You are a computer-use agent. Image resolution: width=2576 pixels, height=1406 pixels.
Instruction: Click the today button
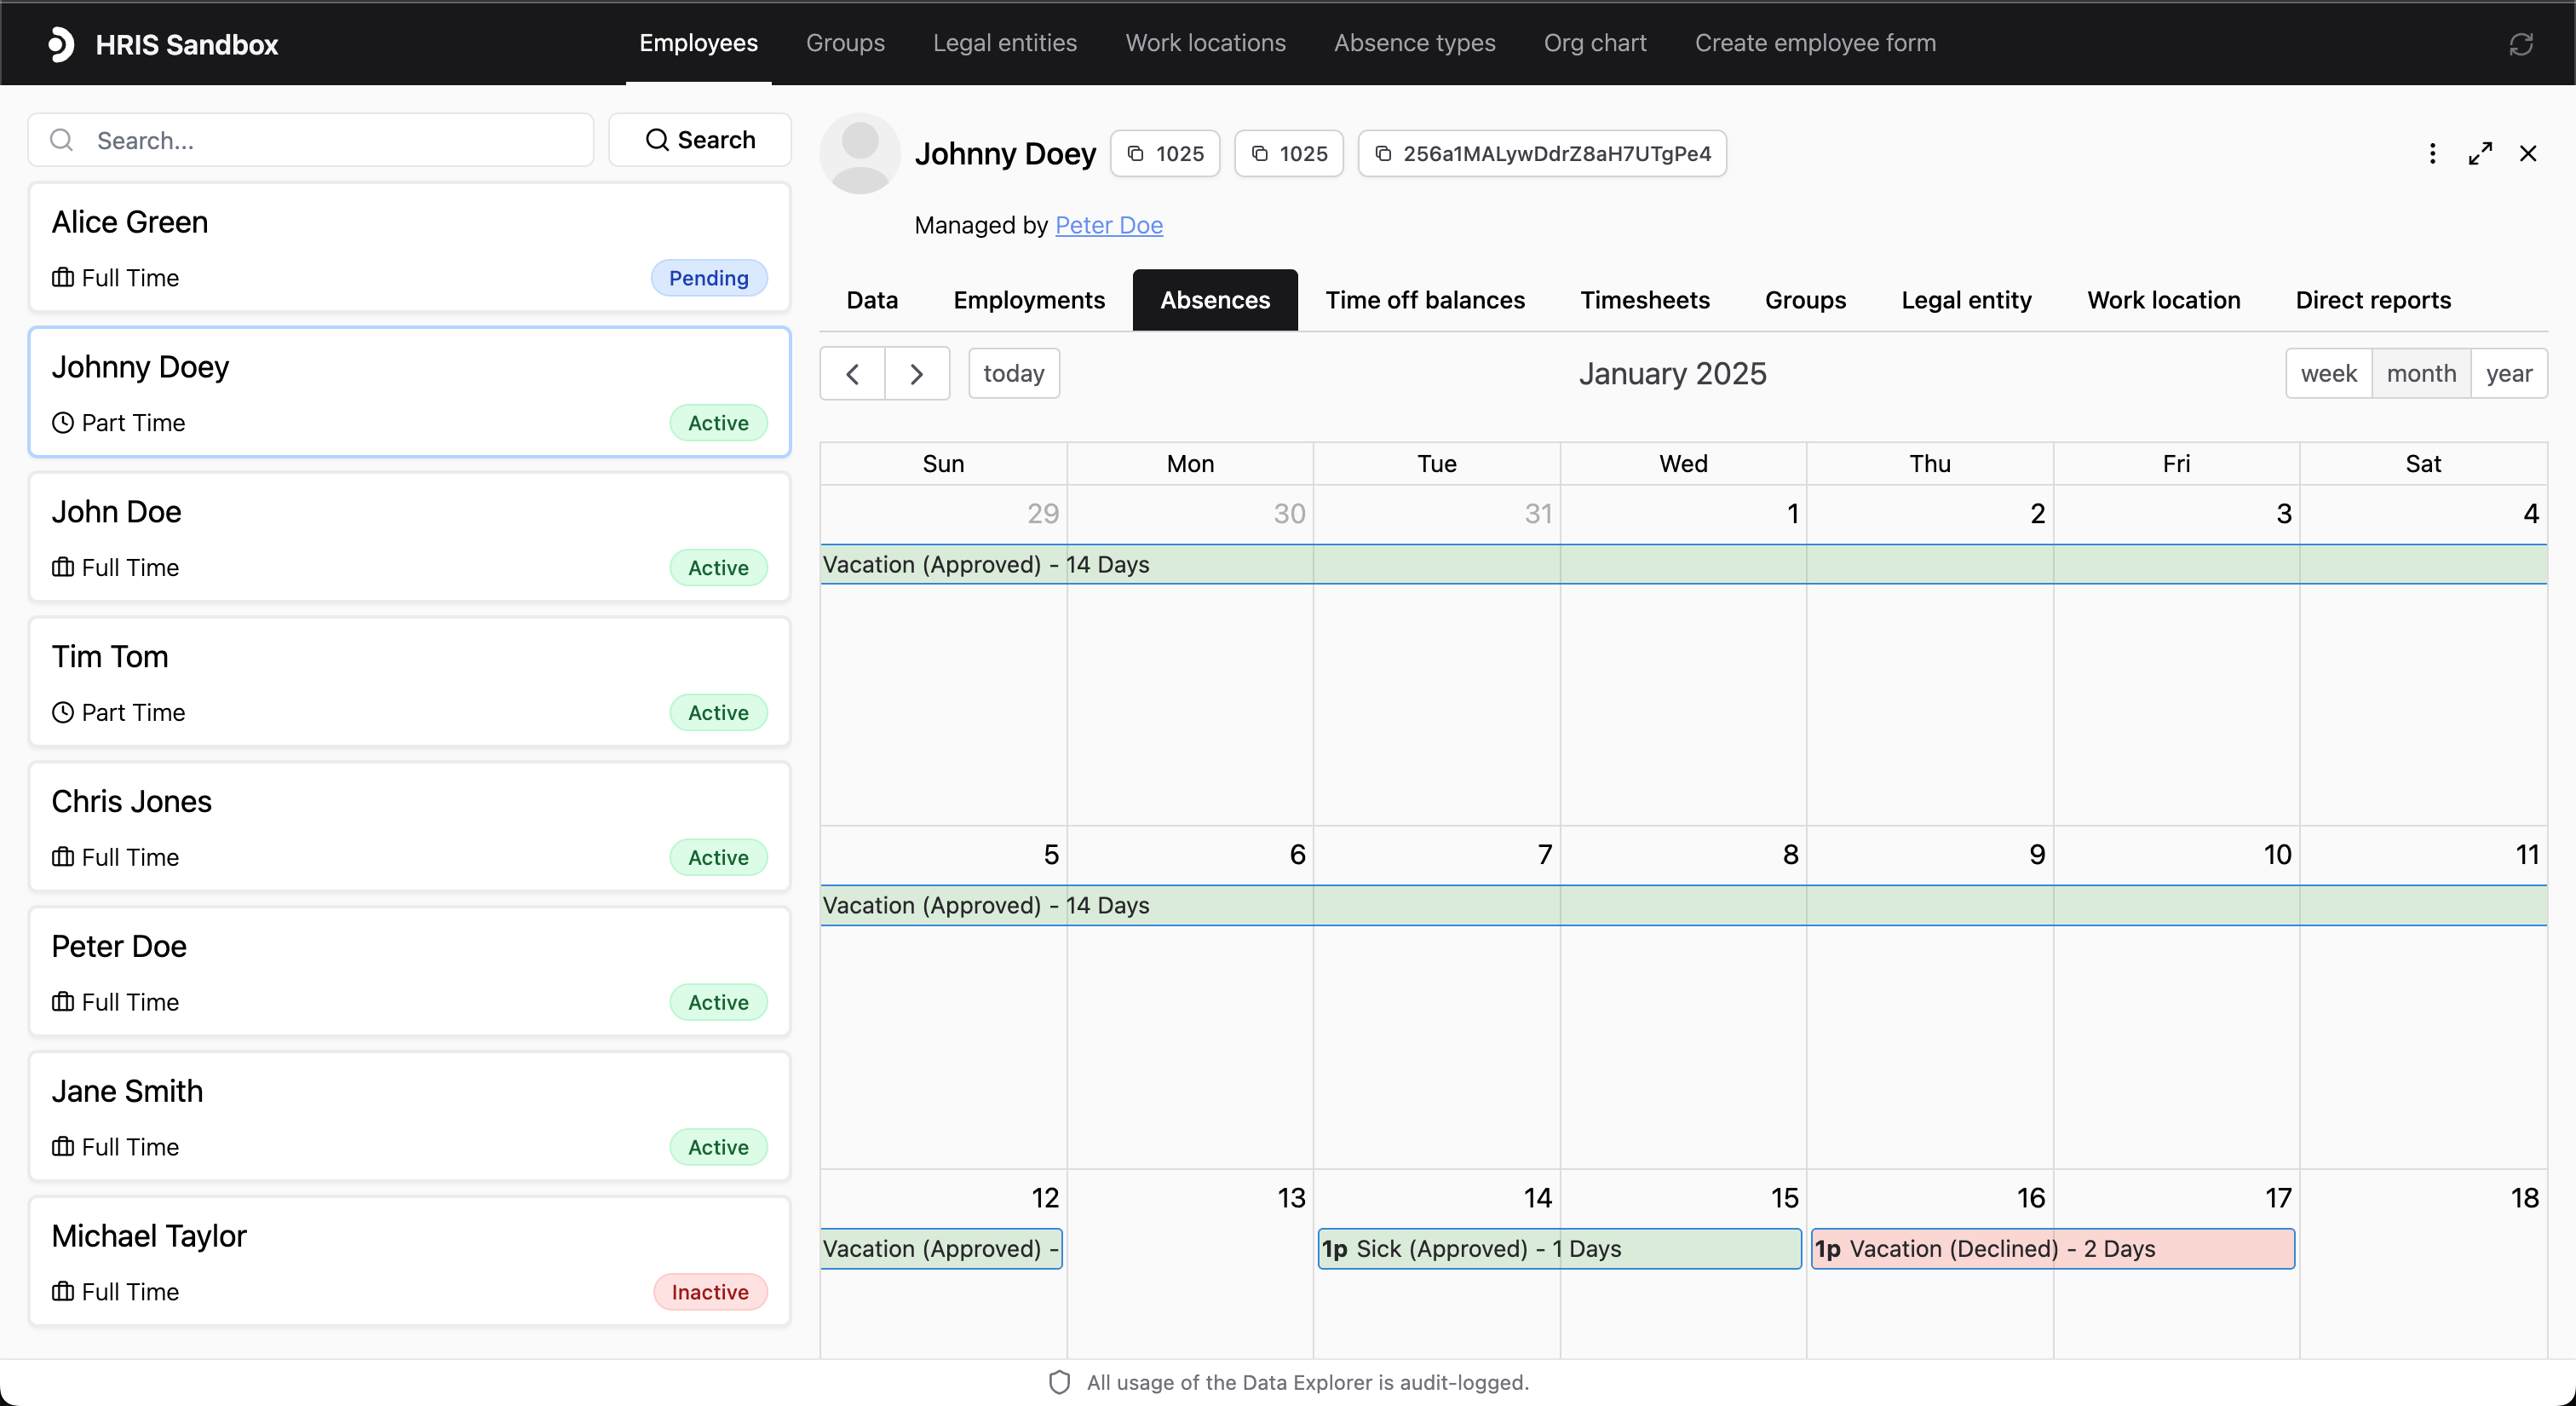tap(1014, 374)
